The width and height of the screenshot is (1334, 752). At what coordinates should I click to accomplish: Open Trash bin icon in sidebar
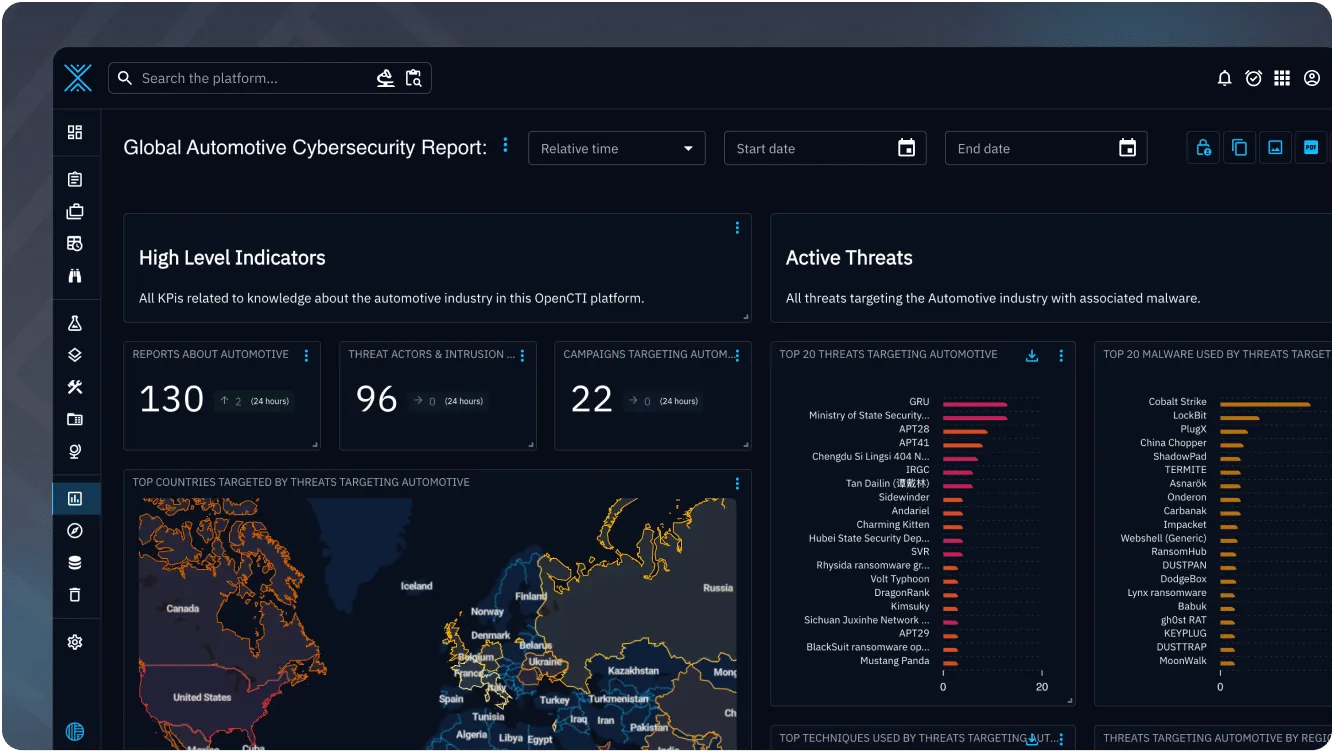click(75, 595)
